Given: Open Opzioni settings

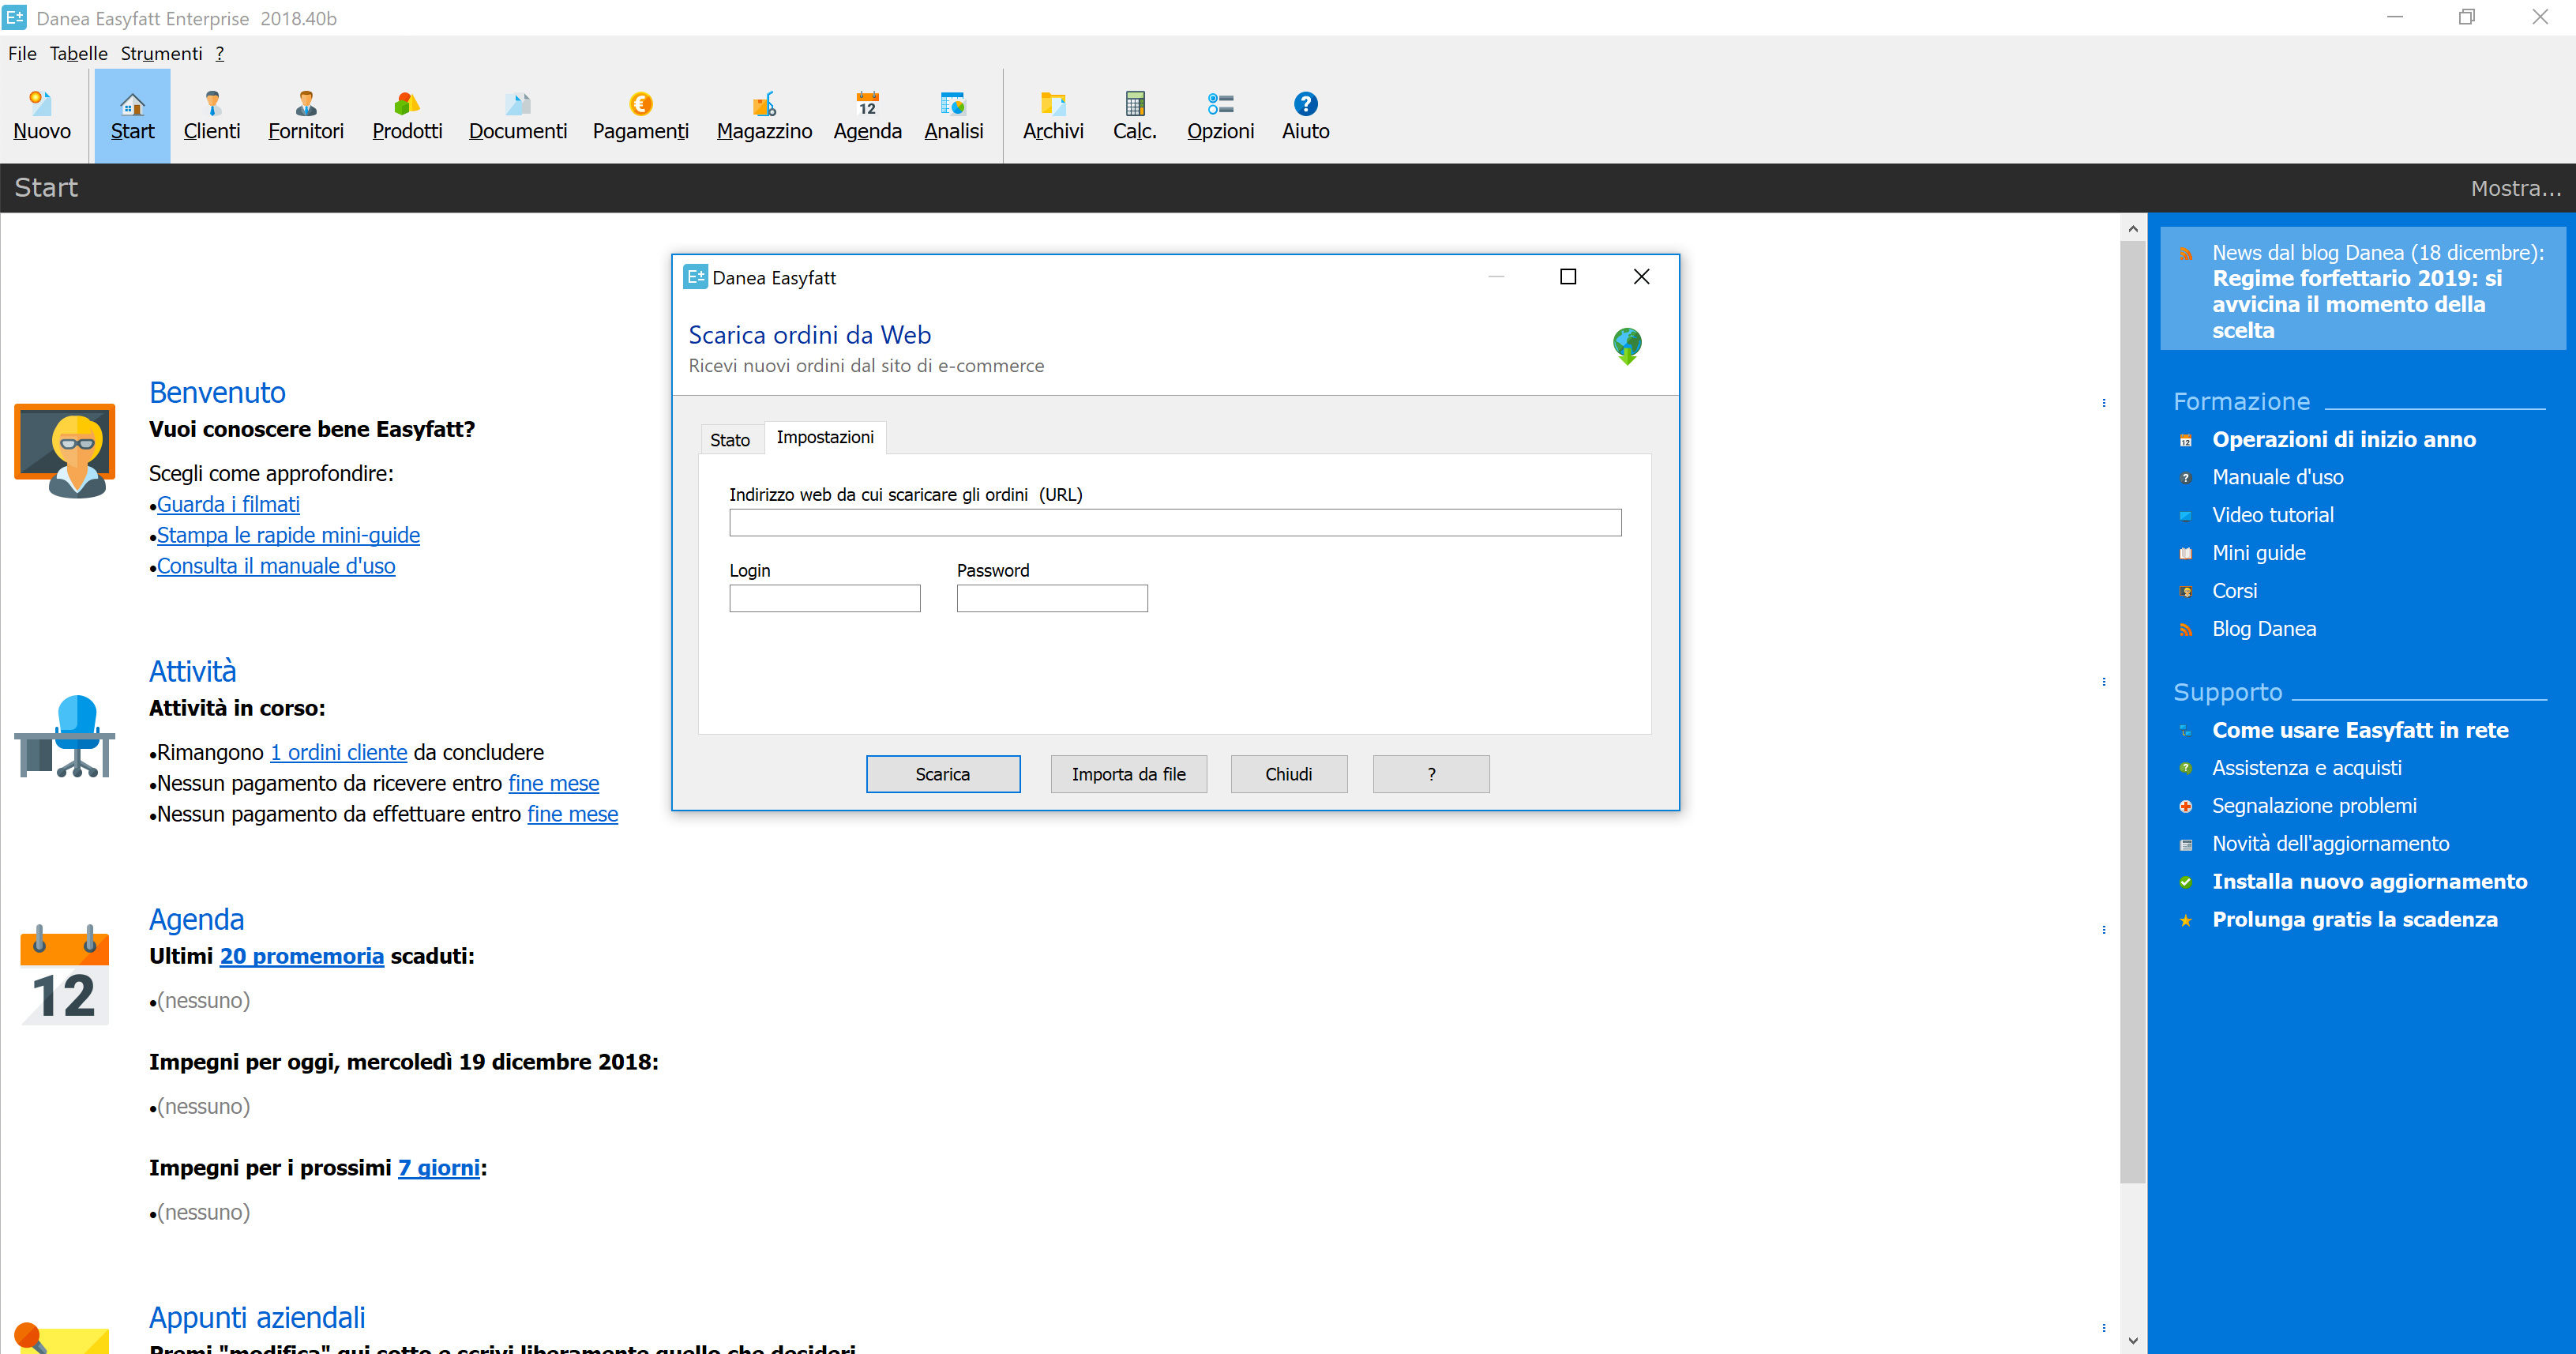Looking at the screenshot, I should tap(1220, 115).
